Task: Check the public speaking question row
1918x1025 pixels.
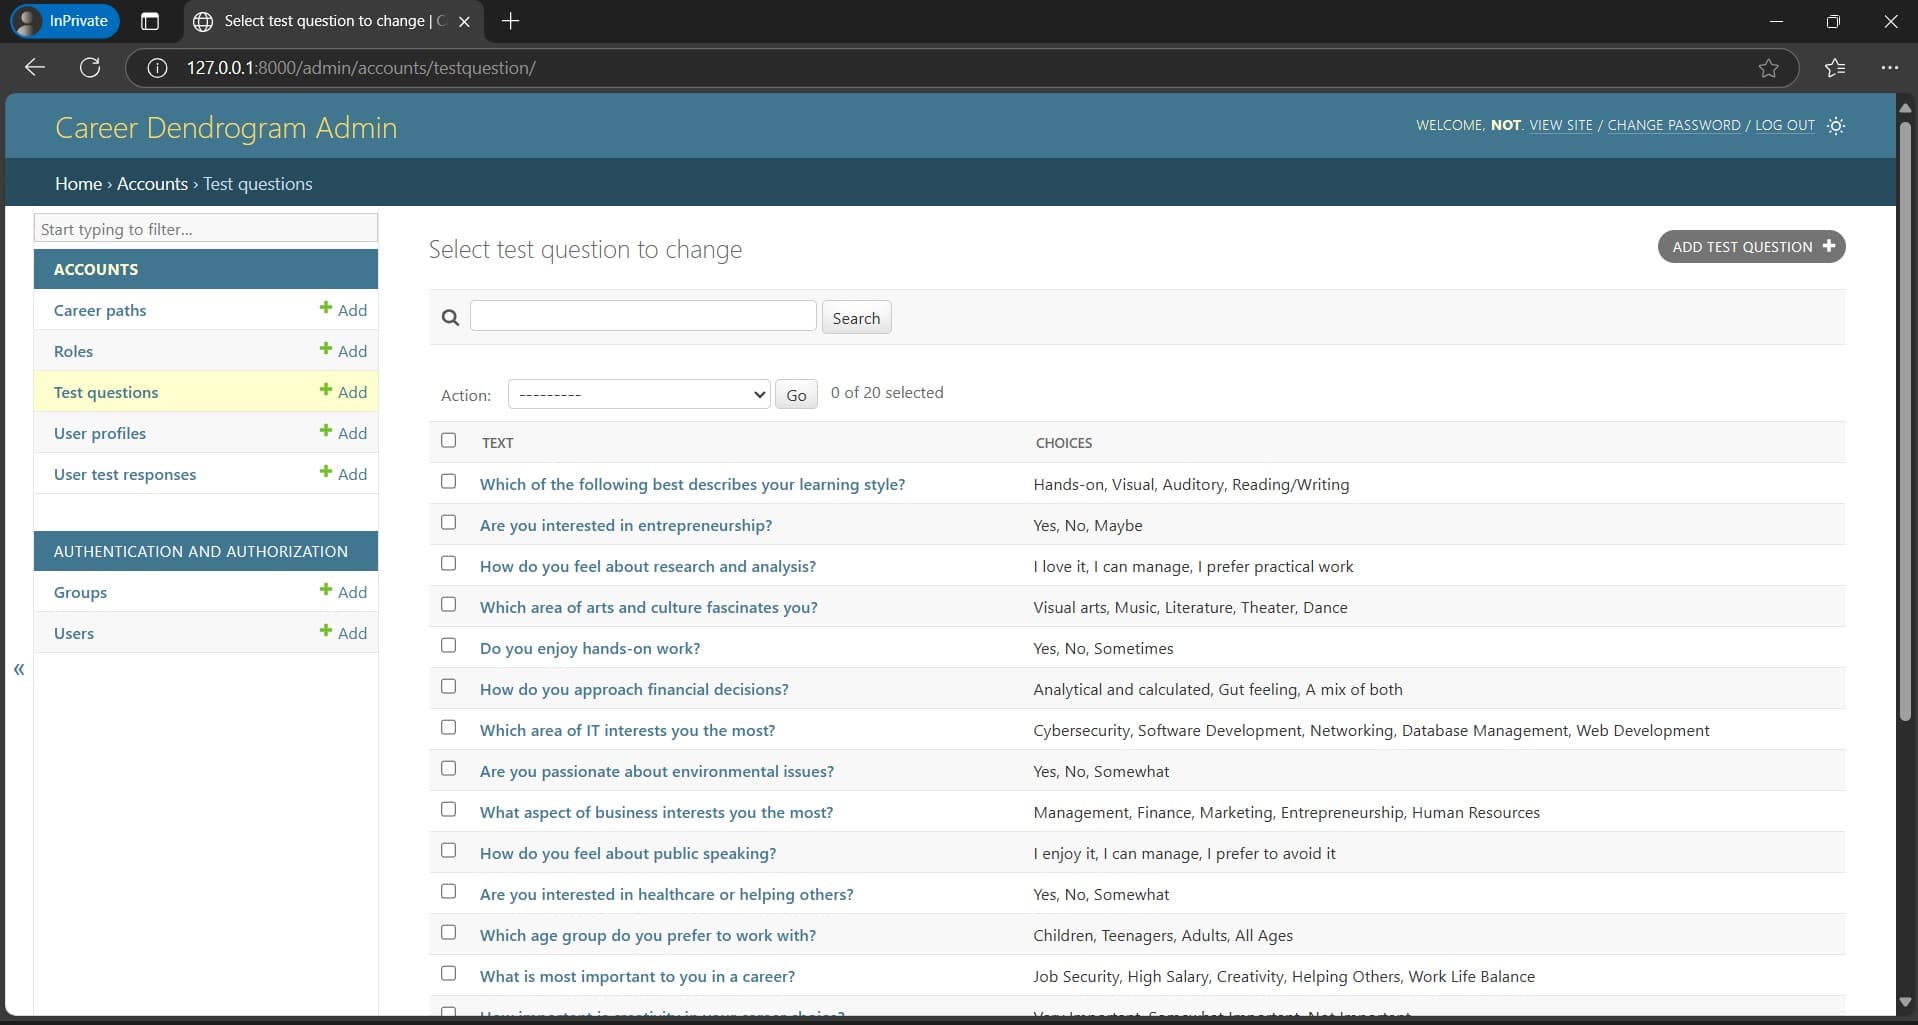Action: (x=448, y=850)
